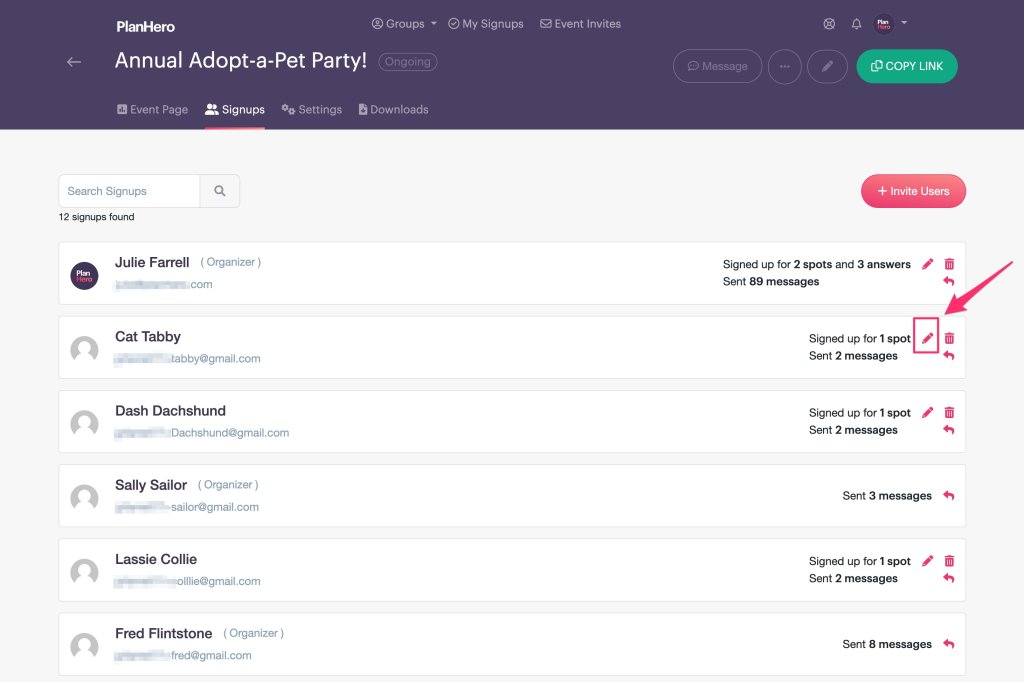This screenshot has height=682, width=1024.
Task: Click the text "12 signups found"
Action: (97, 217)
